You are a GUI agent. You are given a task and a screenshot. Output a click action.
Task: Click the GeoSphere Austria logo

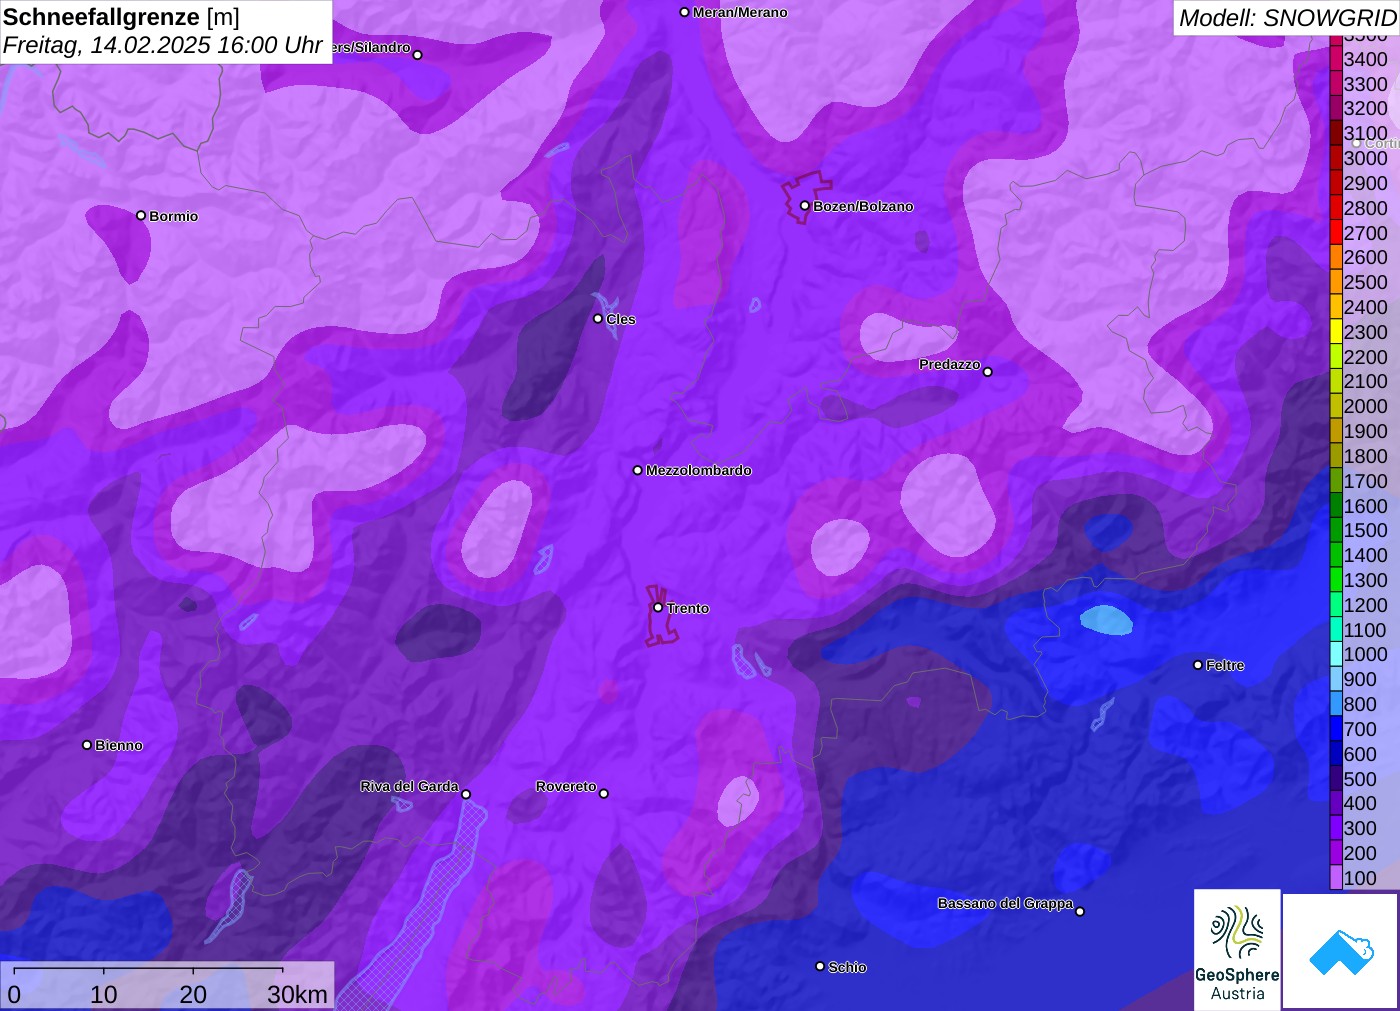(x=1237, y=949)
